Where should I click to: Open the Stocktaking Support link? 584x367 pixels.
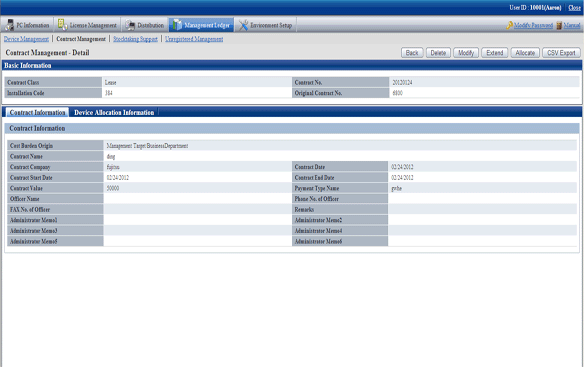[x=135, y=39]
